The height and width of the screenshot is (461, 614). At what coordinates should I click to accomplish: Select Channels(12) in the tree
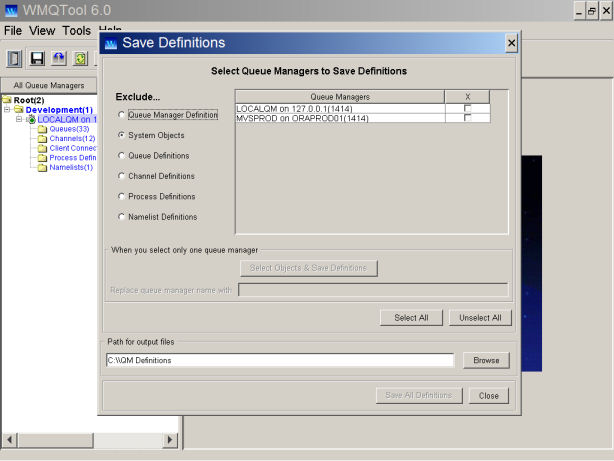coord(72,139)
